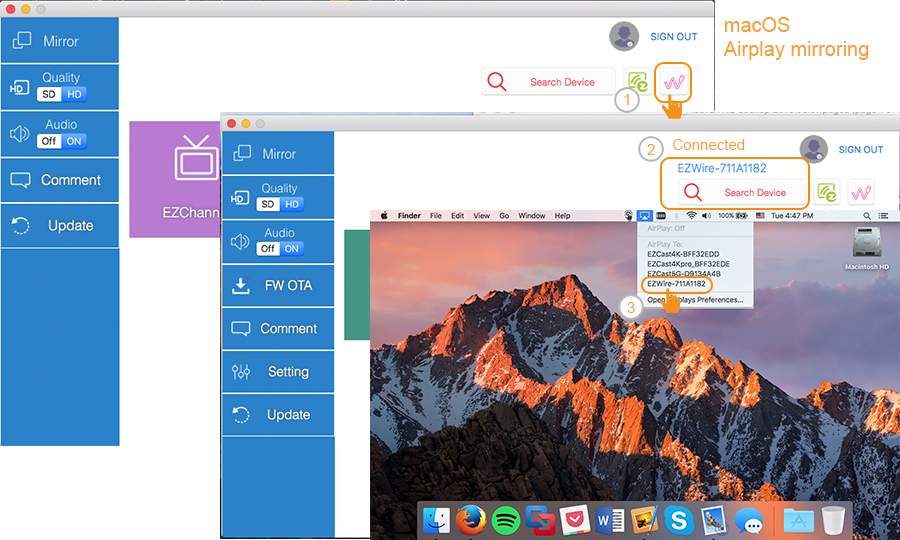Open the Wi-Fi status menu
The width and height of the screenshot is (900, 540).
(690, 215)
